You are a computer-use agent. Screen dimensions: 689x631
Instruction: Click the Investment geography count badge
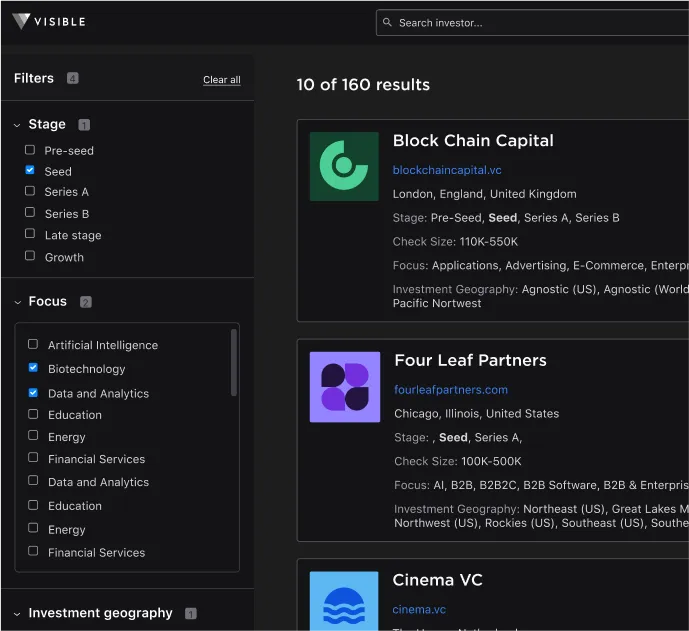pyautogui.click(x=191, y=613)
